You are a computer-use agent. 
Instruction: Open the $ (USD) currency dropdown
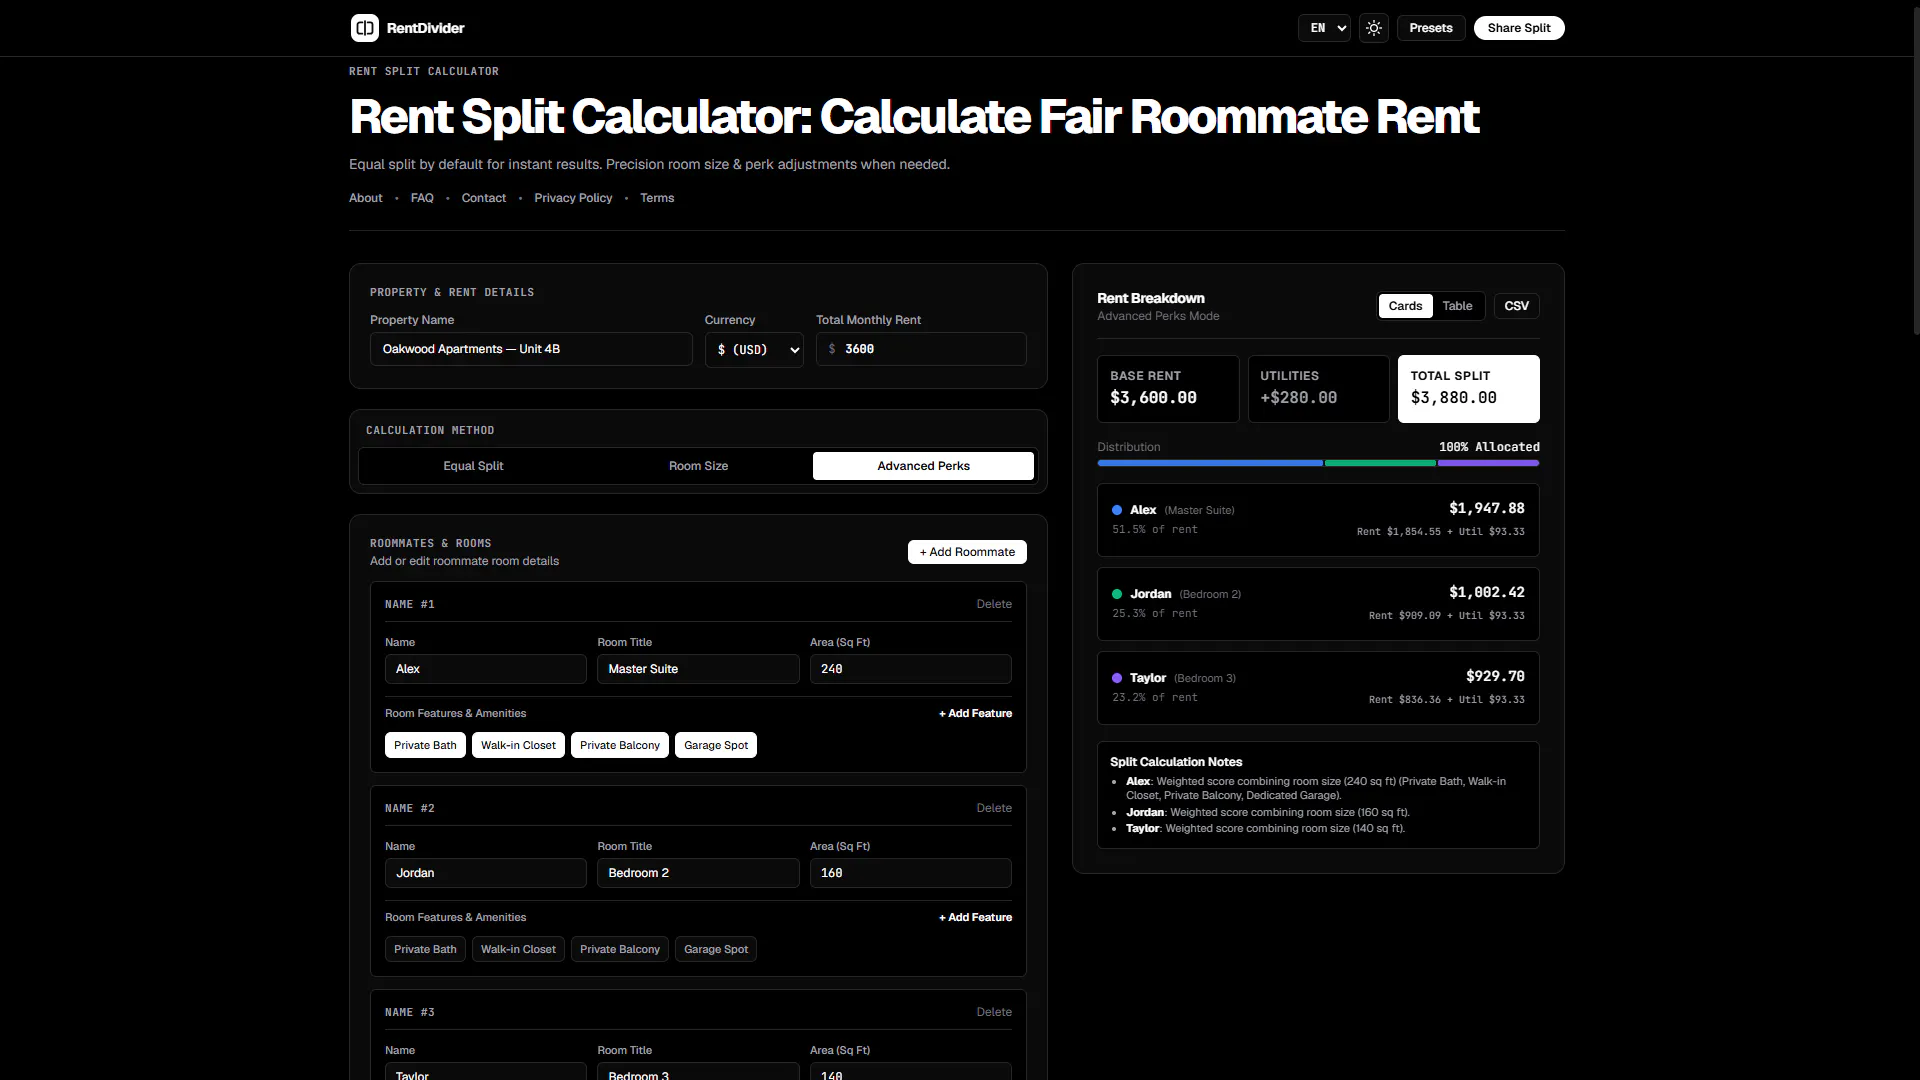coord(754,349)
